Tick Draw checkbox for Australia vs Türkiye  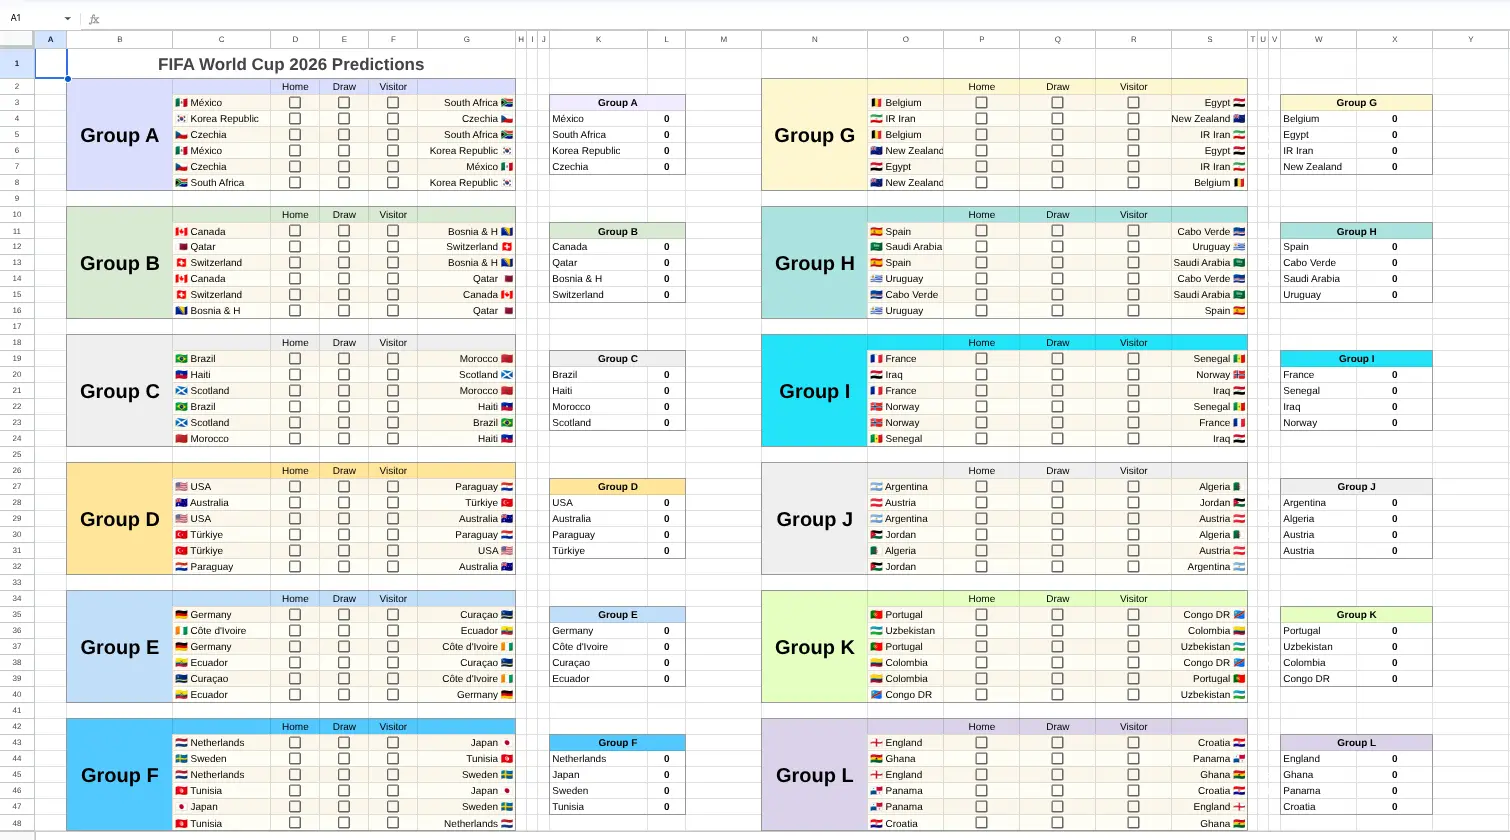click(x=344, y=503)
